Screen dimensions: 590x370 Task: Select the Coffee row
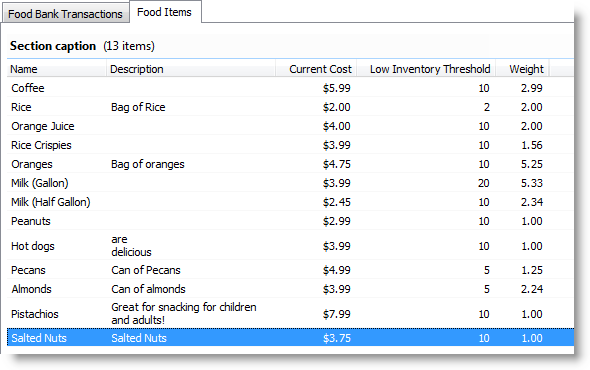pyautogui.click(x=290, y=88)
